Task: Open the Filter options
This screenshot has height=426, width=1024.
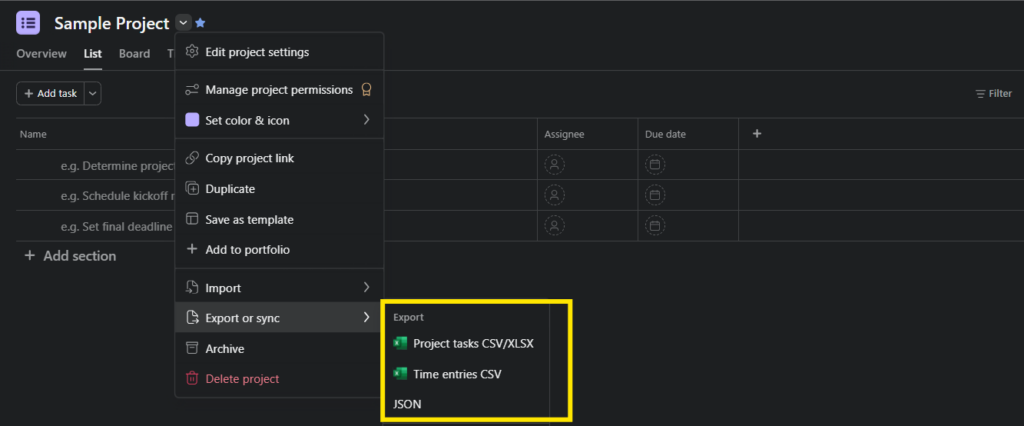Action: pyautogui.click(x=993, y=93)
